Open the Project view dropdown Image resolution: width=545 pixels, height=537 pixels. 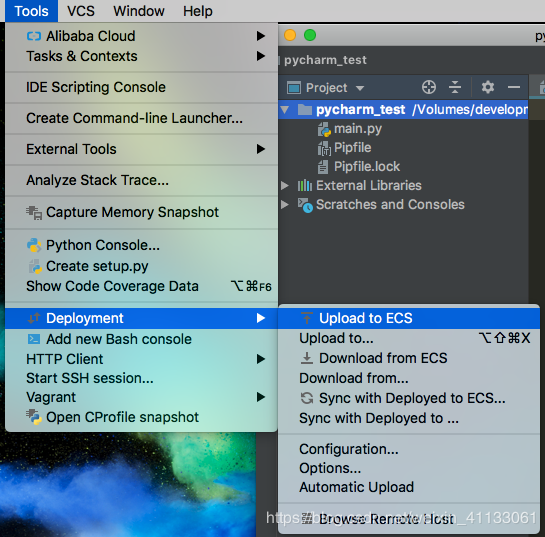326,88
